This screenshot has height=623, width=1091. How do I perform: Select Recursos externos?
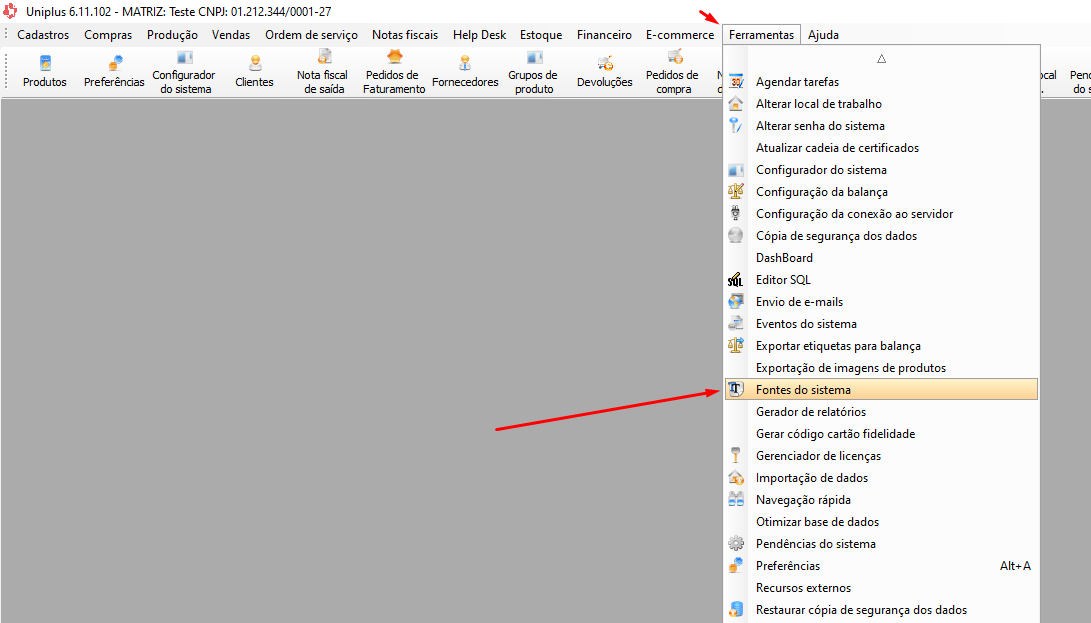click(x=882, y=587)
